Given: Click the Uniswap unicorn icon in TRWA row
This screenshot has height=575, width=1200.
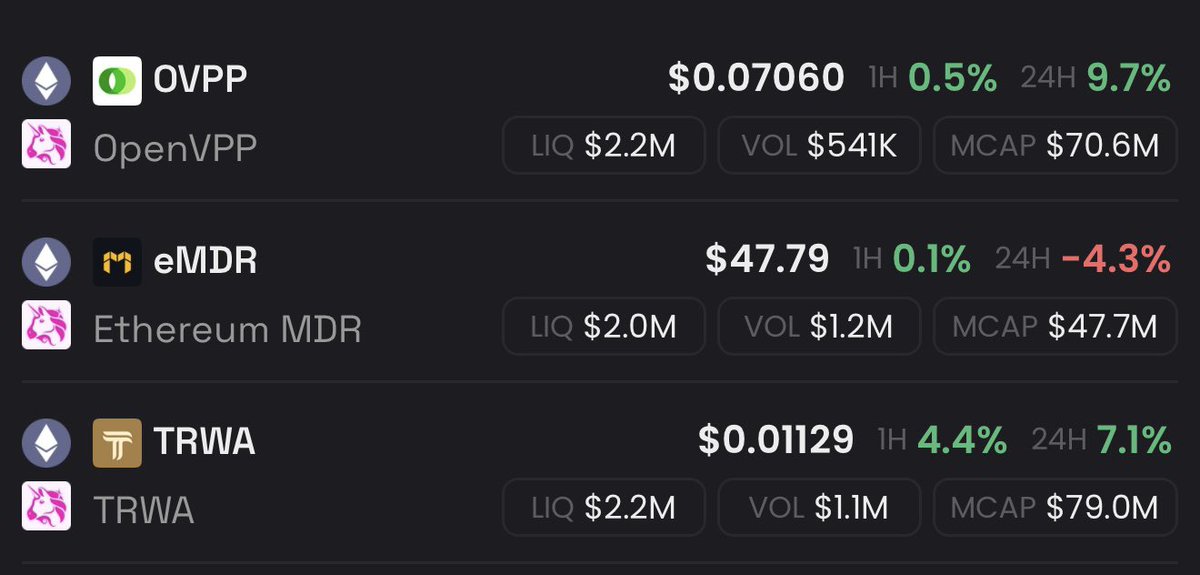Looking at the screenshot, I should tap(46, 506).
